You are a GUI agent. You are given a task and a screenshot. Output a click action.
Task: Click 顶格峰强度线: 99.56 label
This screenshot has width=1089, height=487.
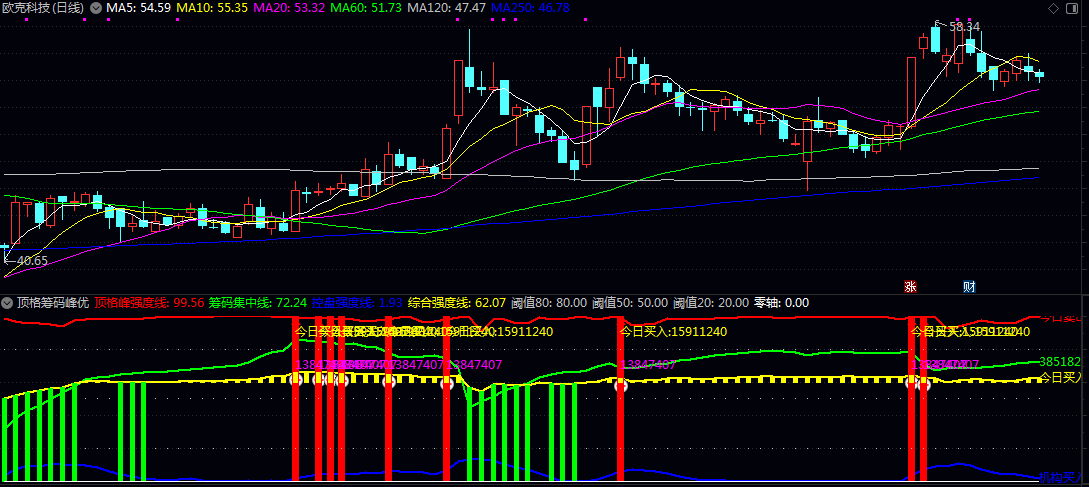pos(149,303)
